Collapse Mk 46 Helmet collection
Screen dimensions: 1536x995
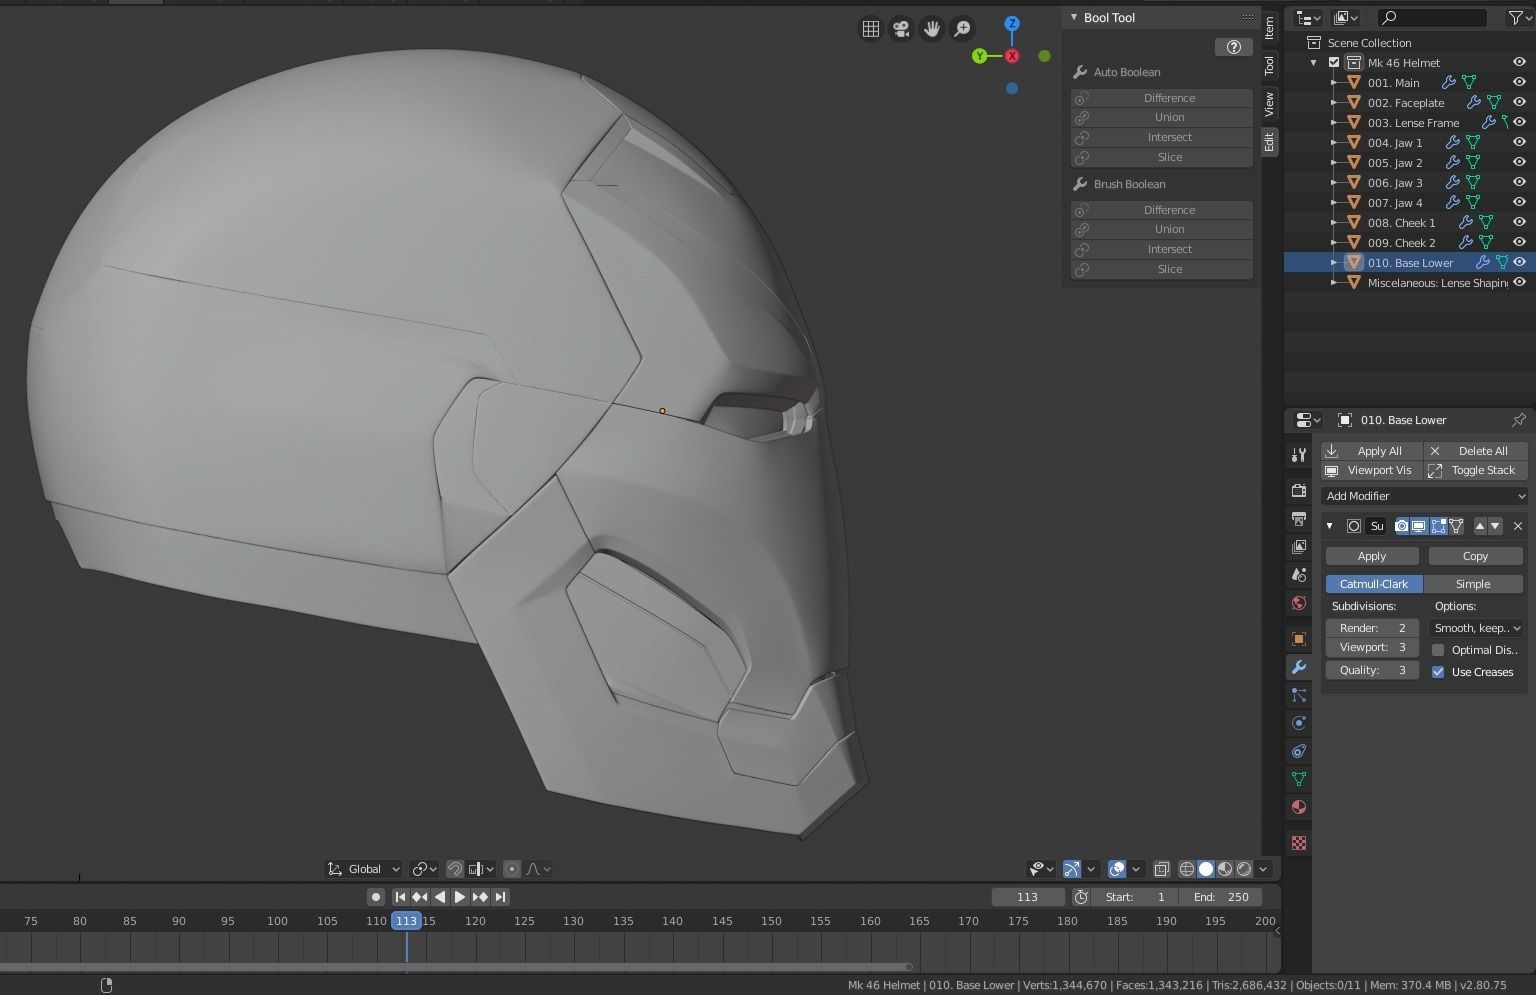[1314, 63]
